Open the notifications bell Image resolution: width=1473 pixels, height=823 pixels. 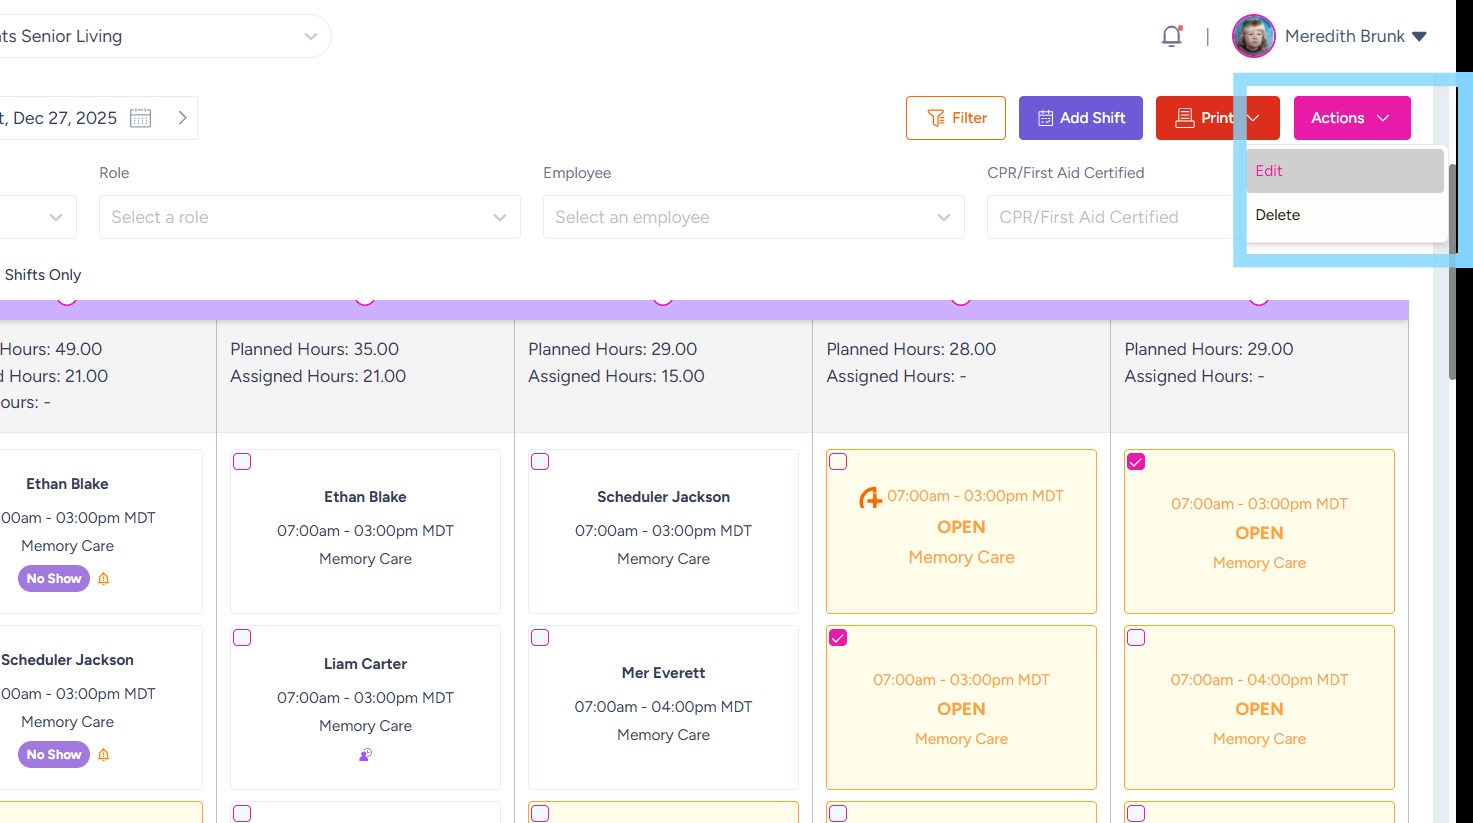click(x=1171, y=37)
